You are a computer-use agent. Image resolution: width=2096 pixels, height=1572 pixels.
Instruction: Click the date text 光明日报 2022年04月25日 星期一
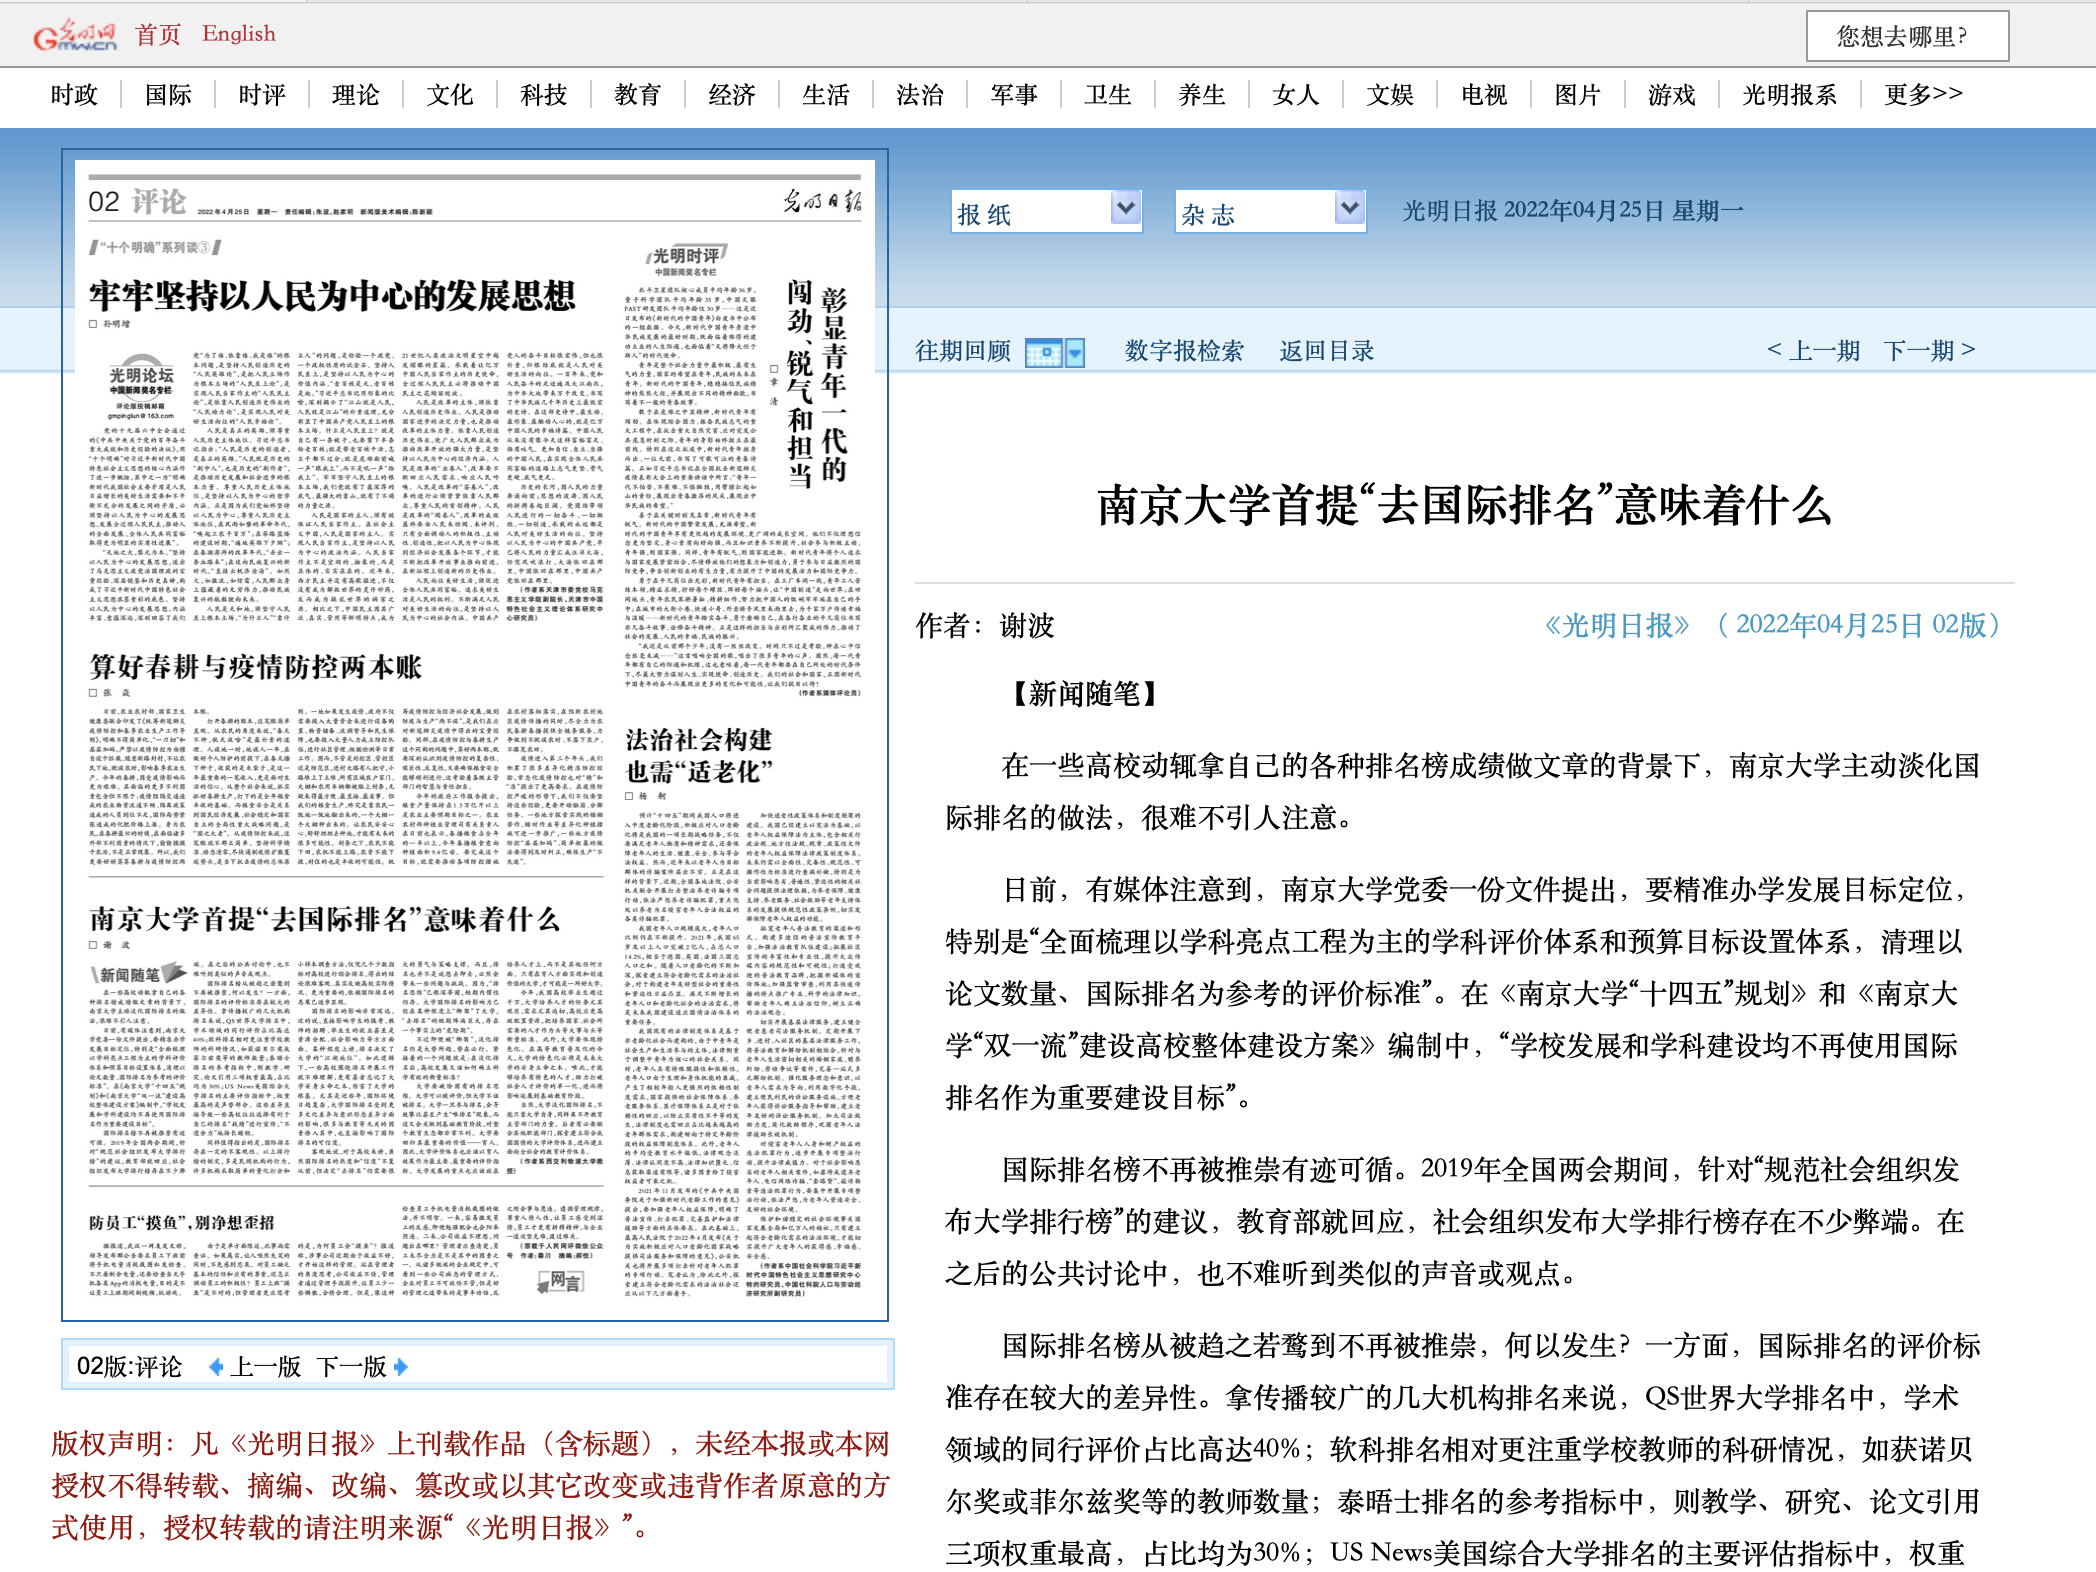(1573, 211)
